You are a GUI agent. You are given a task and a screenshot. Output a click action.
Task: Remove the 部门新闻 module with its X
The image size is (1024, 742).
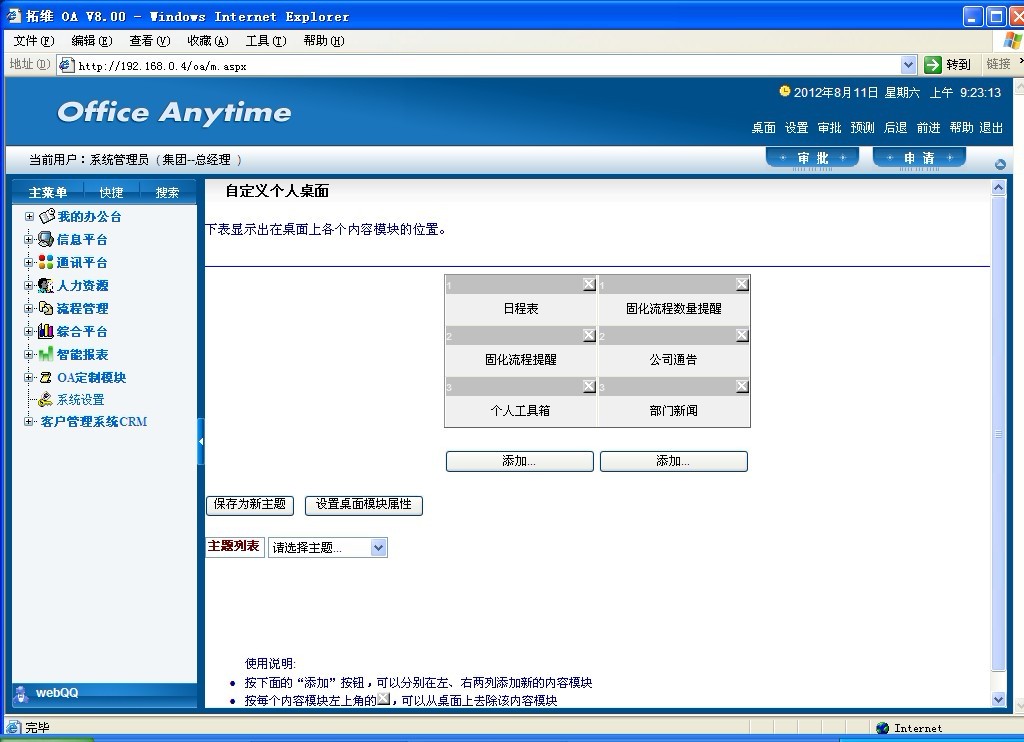point(742,386)
